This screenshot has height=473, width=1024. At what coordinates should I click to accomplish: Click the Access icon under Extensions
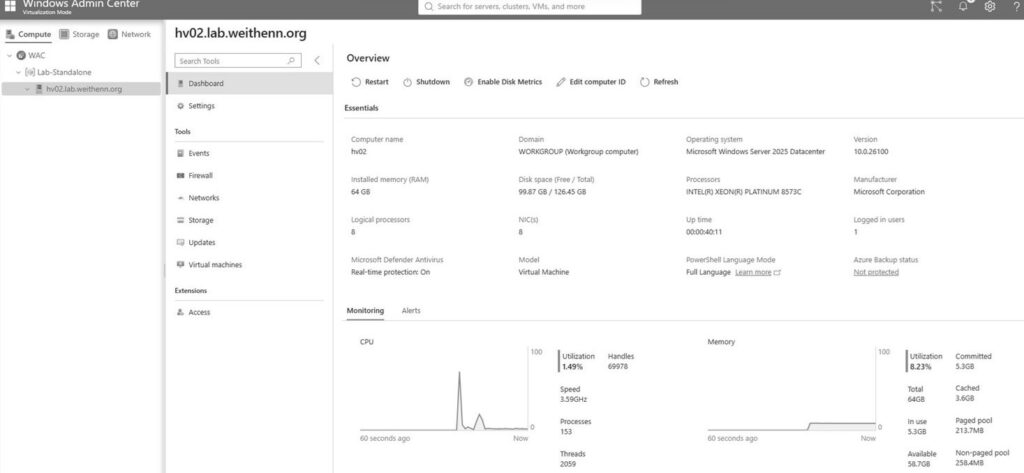181,312
